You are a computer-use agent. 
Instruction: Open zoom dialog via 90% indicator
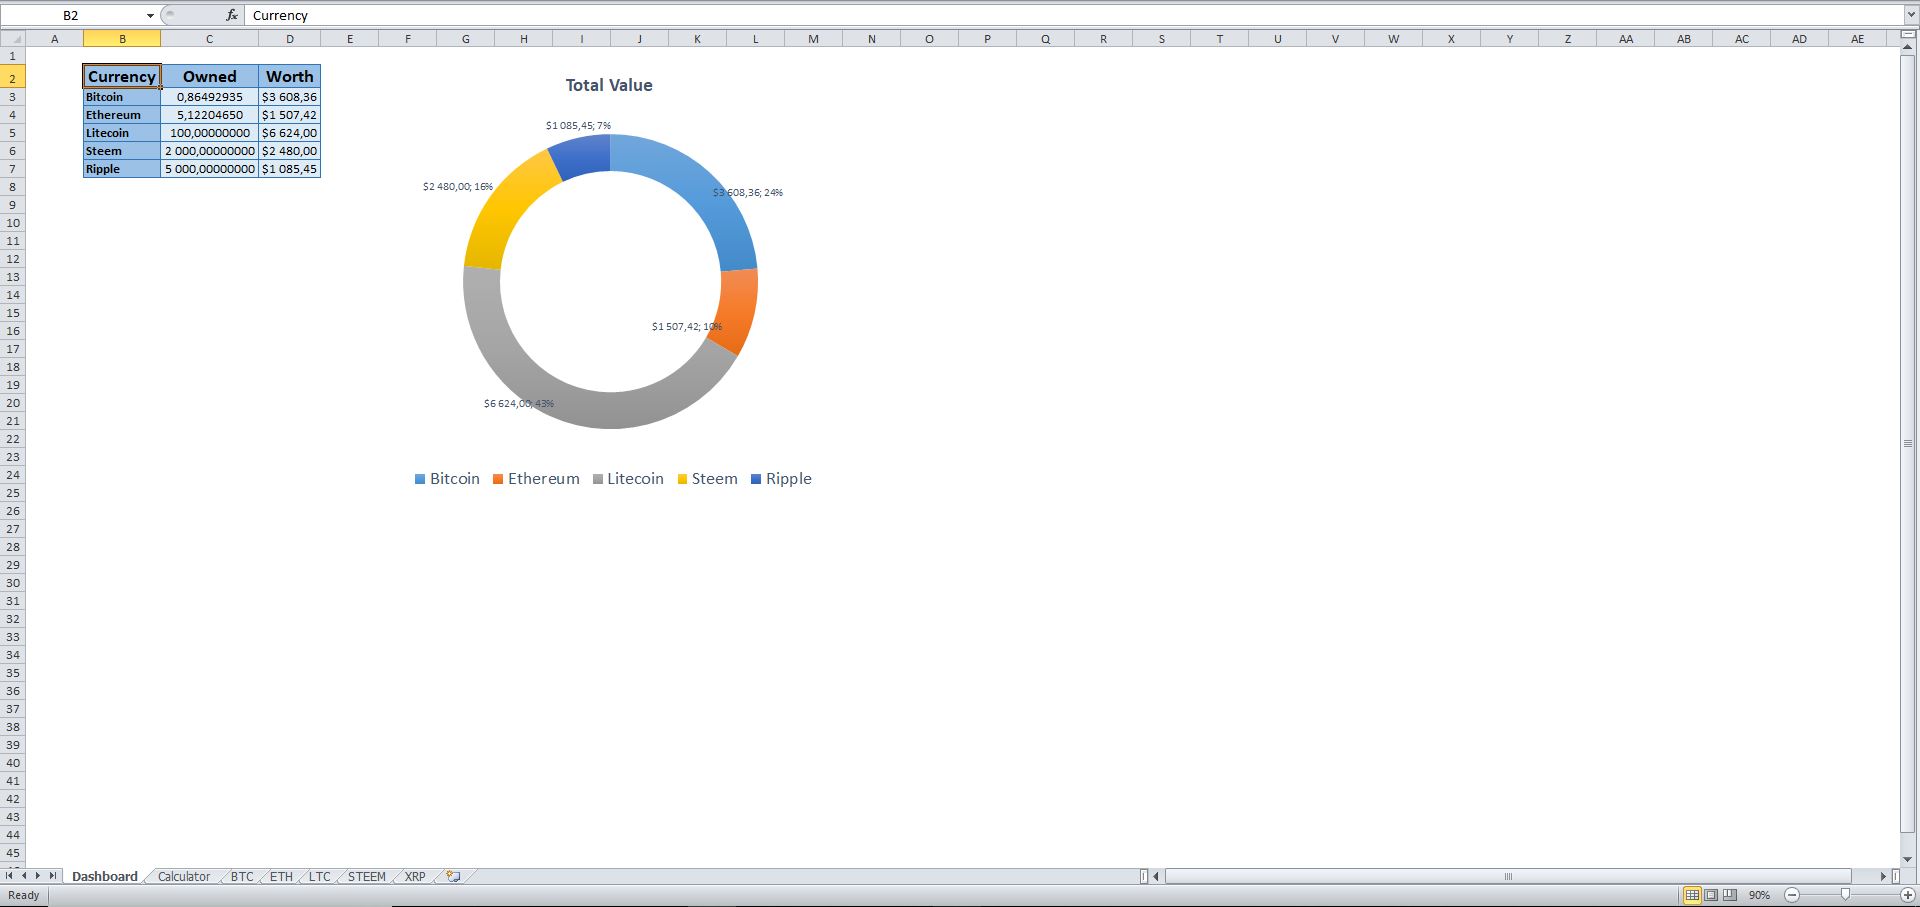click(x=1759, y=895)
